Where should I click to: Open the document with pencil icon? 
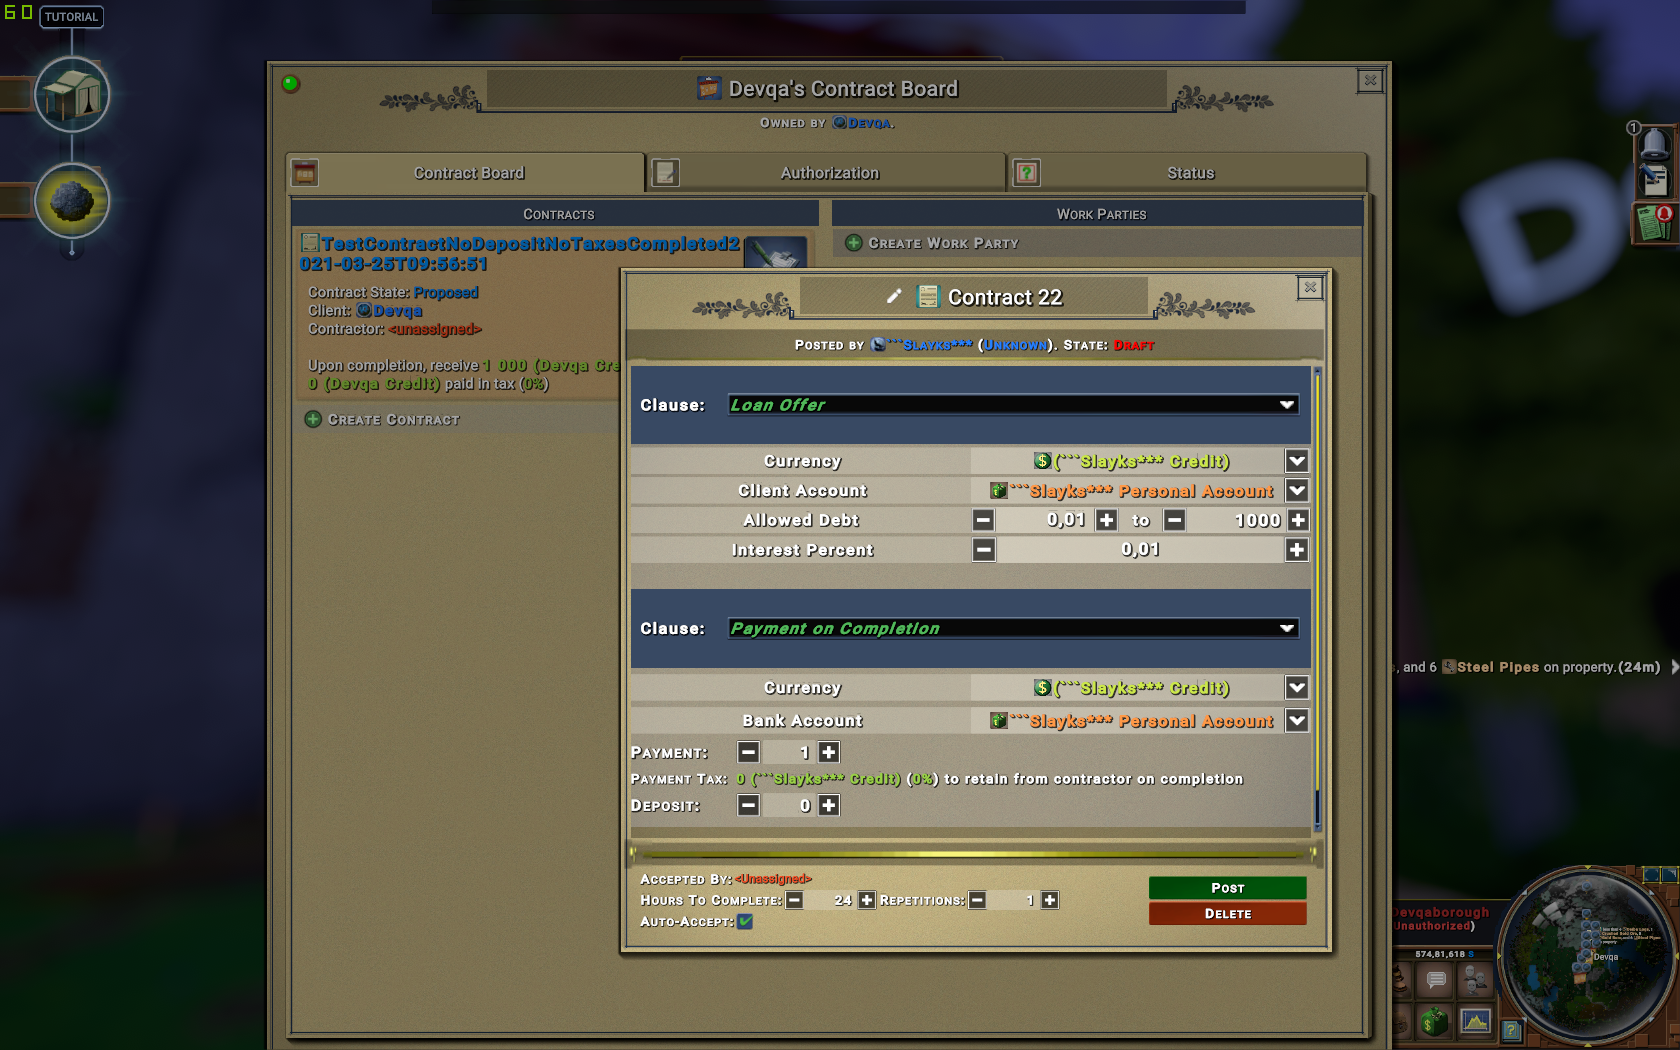point(1654,181)
